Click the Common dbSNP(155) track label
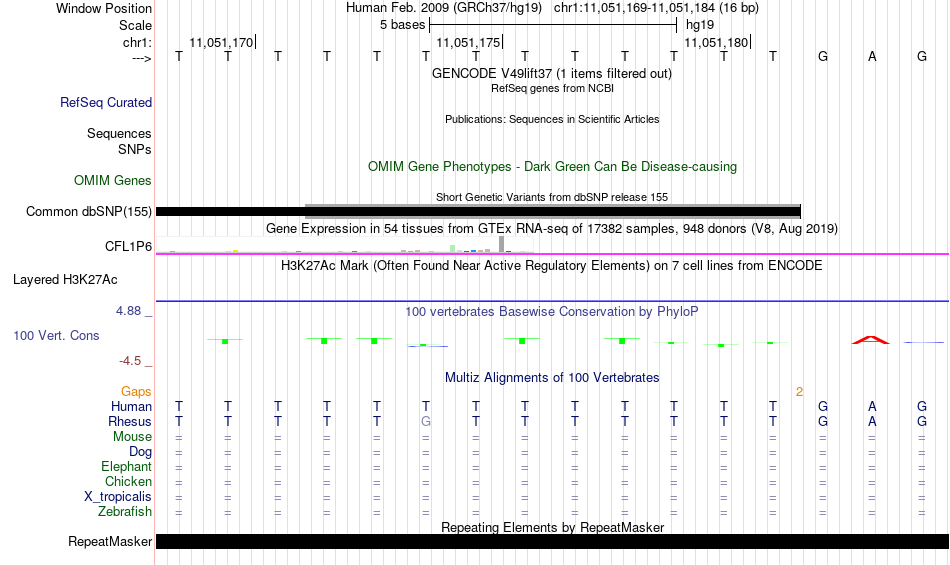This screenshot has width=950, height=565. point(89,211)
